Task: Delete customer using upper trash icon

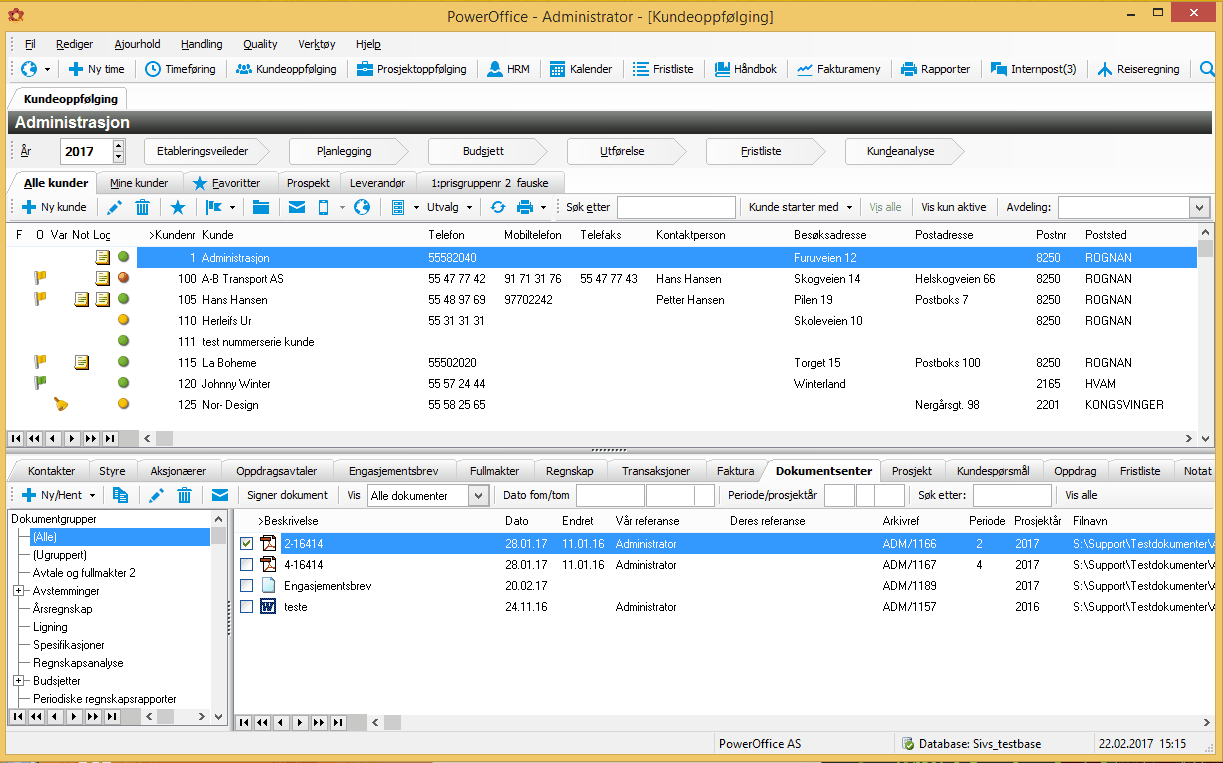Action: pos(143,207)
